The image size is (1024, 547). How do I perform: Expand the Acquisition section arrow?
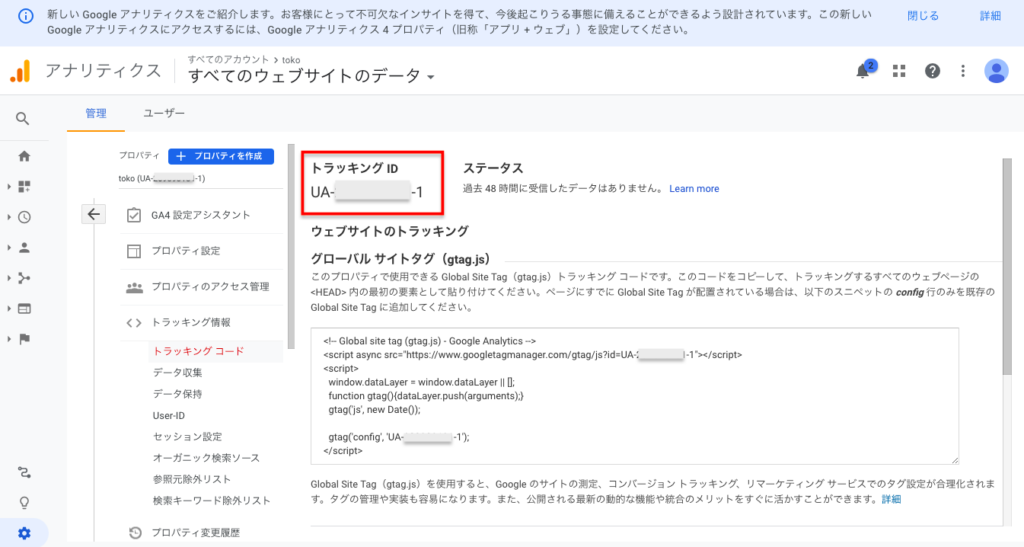pos(9,278)
